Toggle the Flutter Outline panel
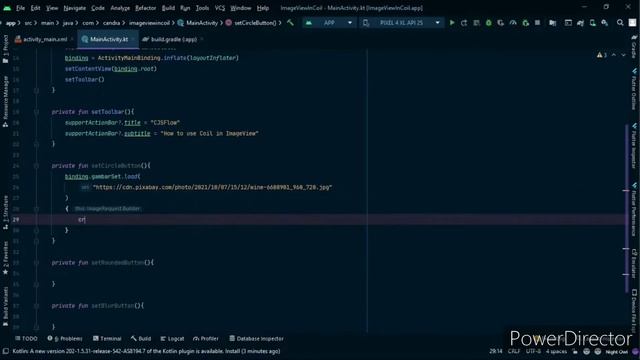 [634, 89]
